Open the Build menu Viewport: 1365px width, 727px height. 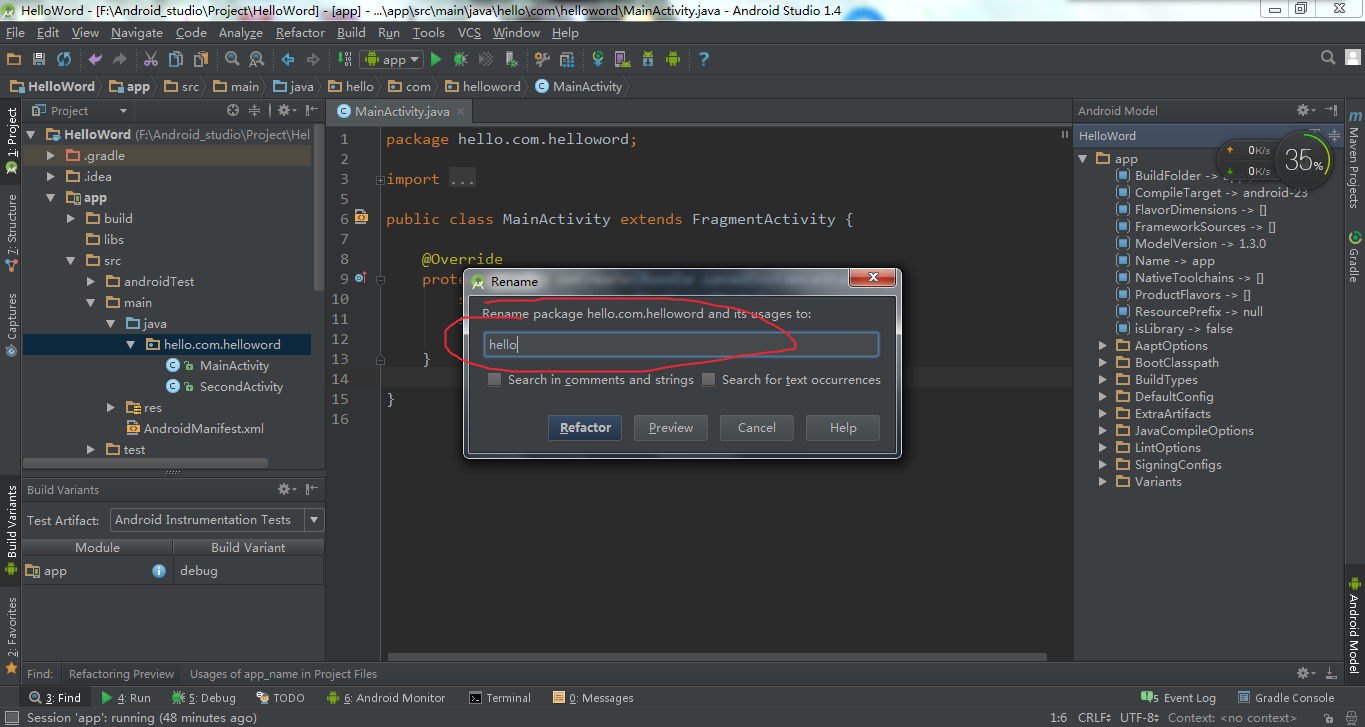click(x=351, y=33)
